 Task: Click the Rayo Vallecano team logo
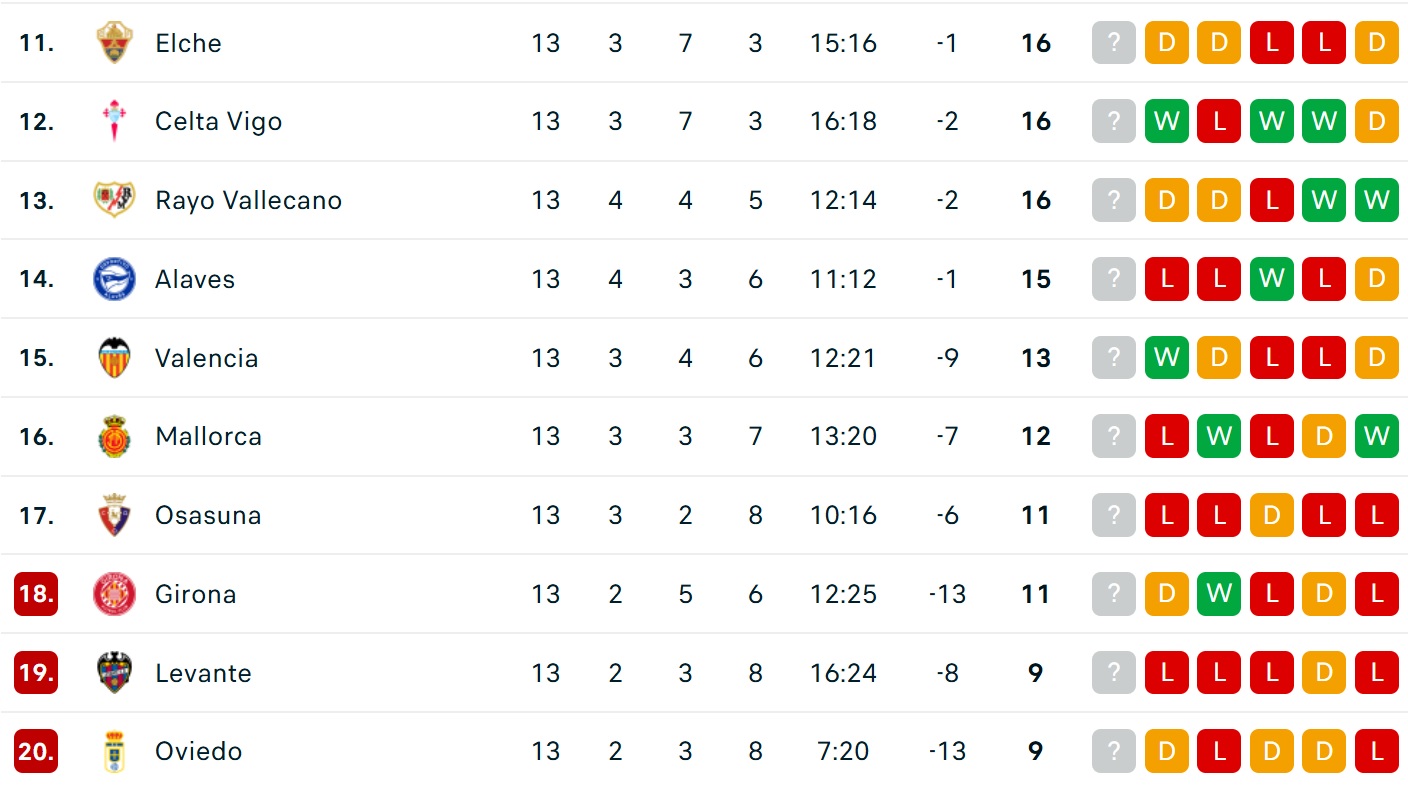[114, 200]
